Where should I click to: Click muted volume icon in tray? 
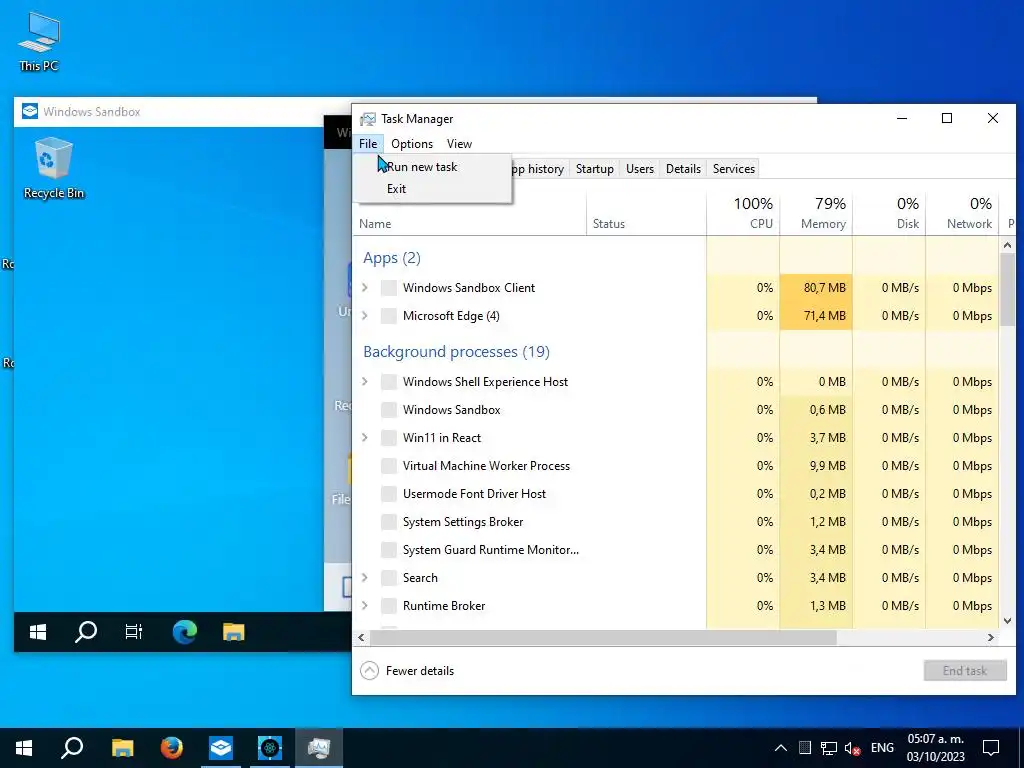[852, 748]
